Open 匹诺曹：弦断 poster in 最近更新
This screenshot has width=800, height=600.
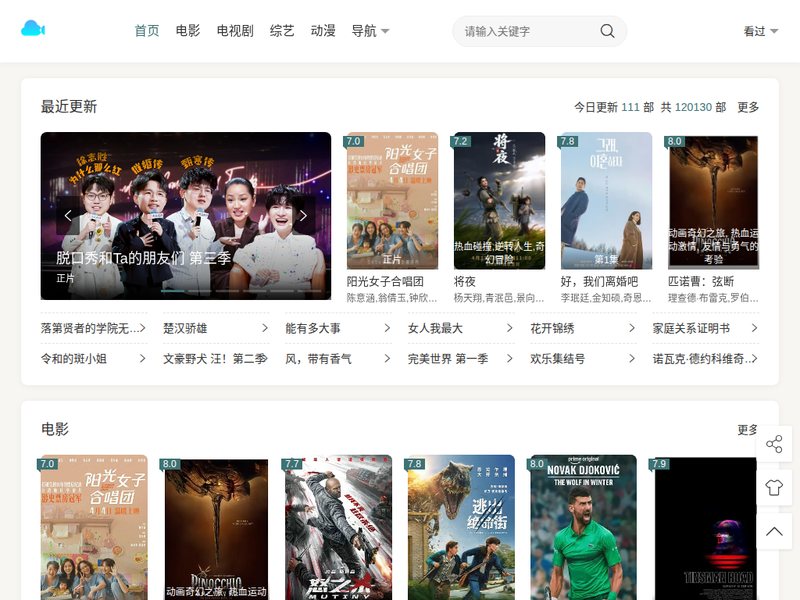714,201
